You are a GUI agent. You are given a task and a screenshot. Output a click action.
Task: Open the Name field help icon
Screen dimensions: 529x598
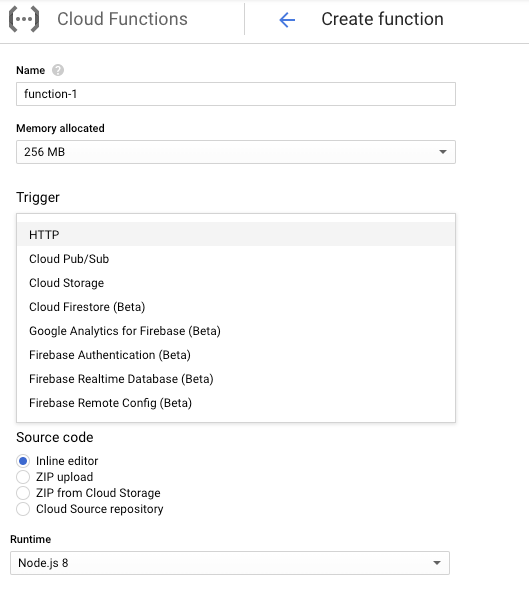[58, 70]
